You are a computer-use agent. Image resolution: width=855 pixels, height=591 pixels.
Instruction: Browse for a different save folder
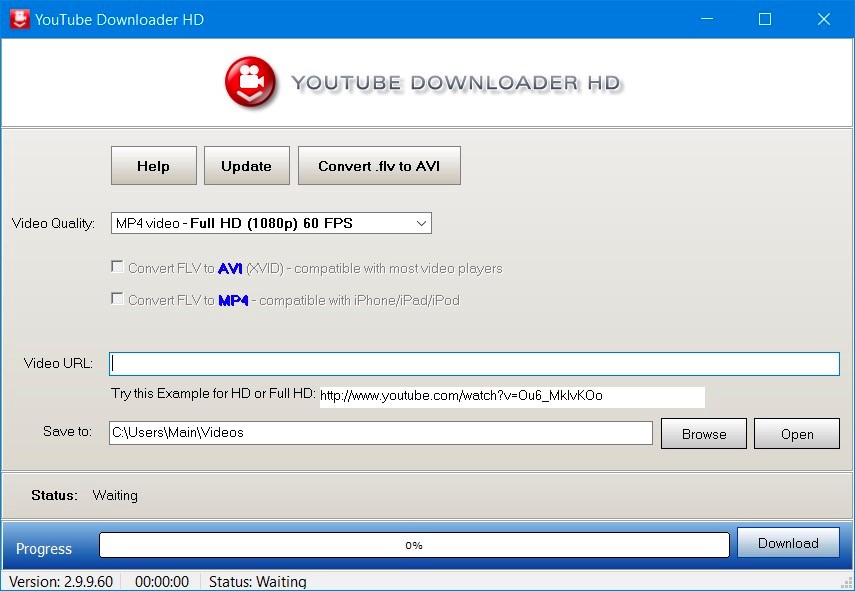(703, 433)
